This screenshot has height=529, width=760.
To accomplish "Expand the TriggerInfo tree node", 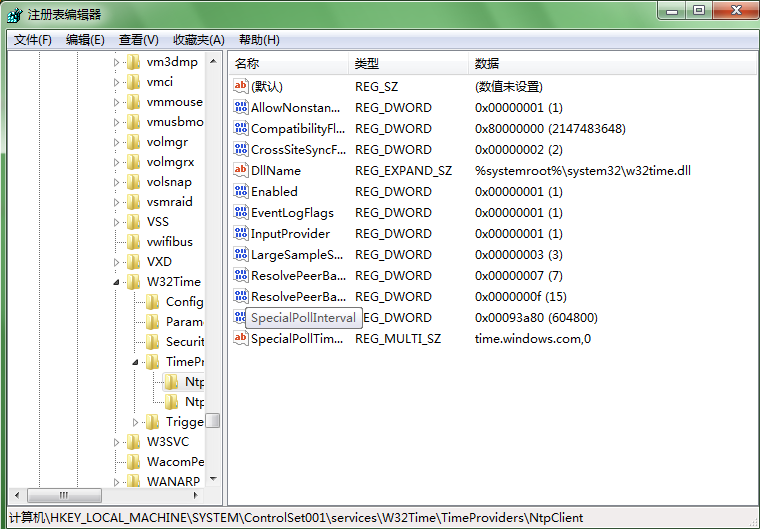I will (x=137, y=422).
